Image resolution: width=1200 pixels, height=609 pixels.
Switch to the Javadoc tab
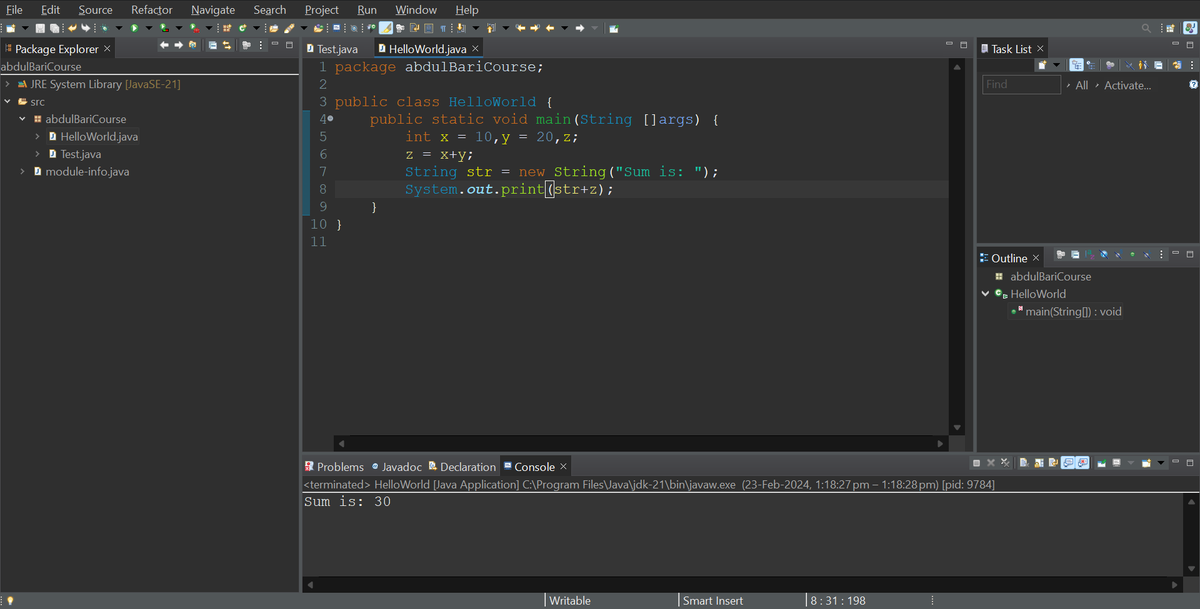[x=396, y=467]
